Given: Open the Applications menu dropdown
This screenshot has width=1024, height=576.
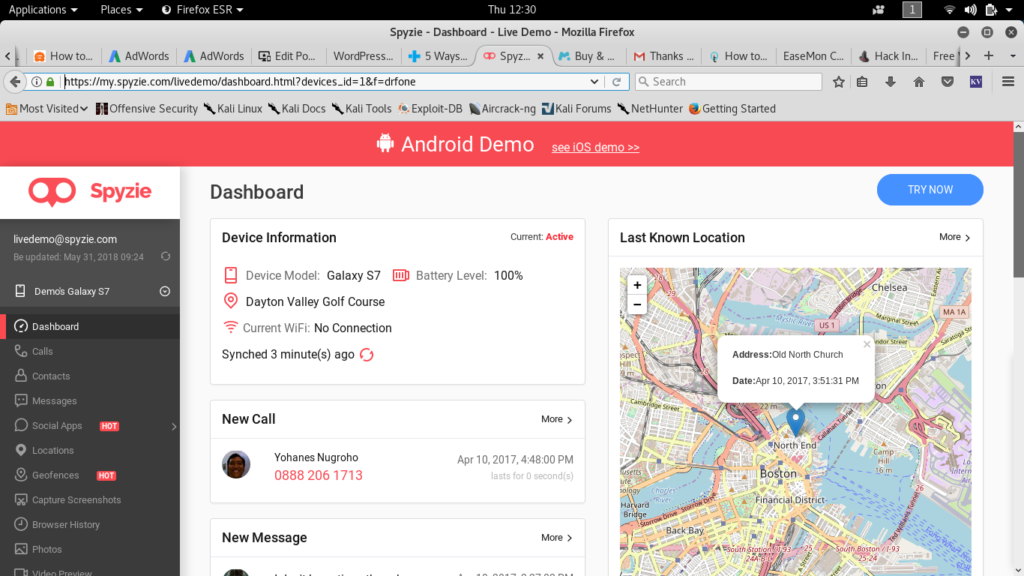Looking at the screenshot, I should click(43, 9).
